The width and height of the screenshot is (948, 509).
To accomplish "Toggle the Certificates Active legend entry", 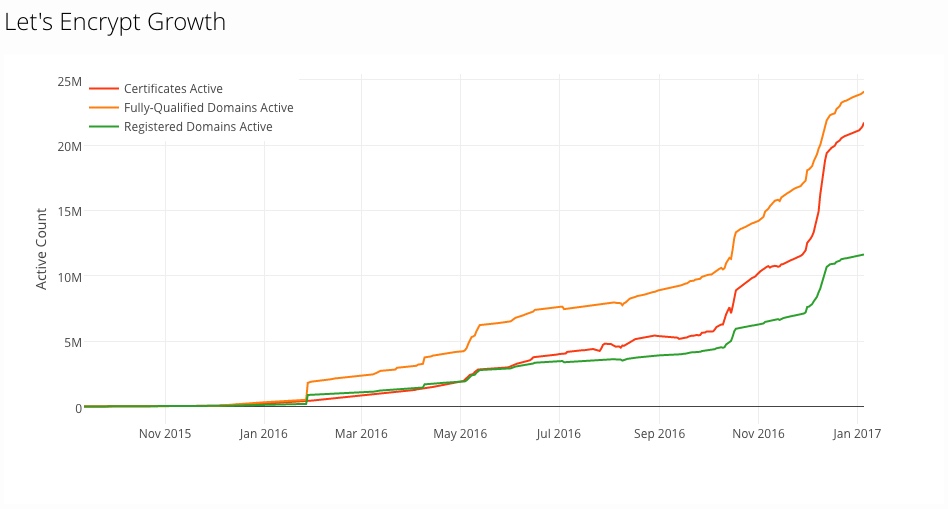I will [156, 88].
